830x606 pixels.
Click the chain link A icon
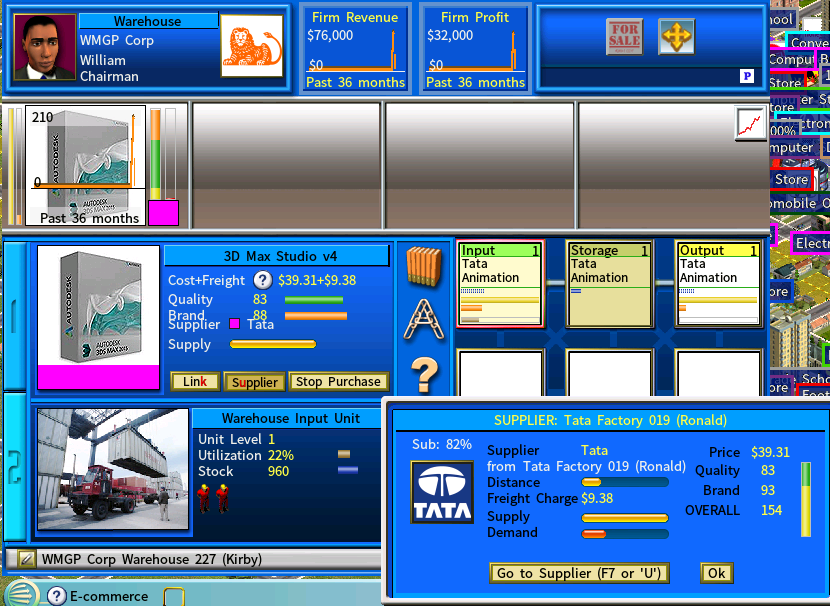click(x=423, y=319)
